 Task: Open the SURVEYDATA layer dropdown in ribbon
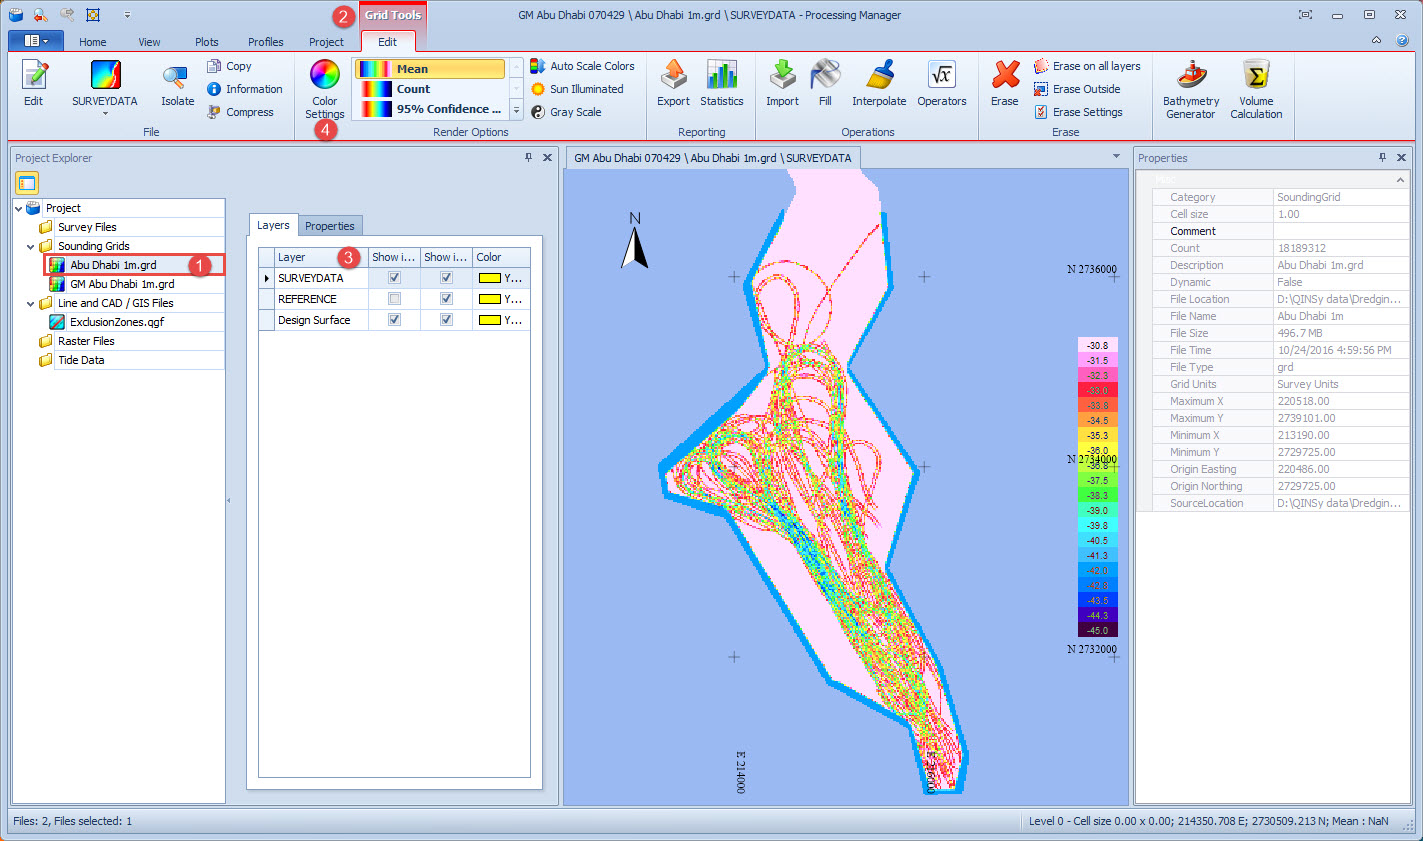105,113
